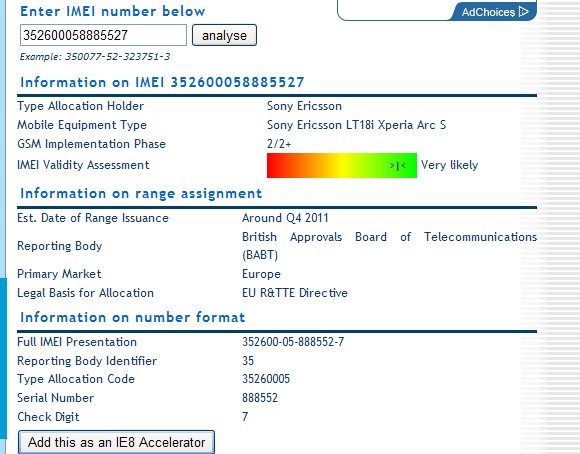This screenshot has height=454, width=580.
Task: Click the 'Information on number format' heading
Action: (132, 317)
